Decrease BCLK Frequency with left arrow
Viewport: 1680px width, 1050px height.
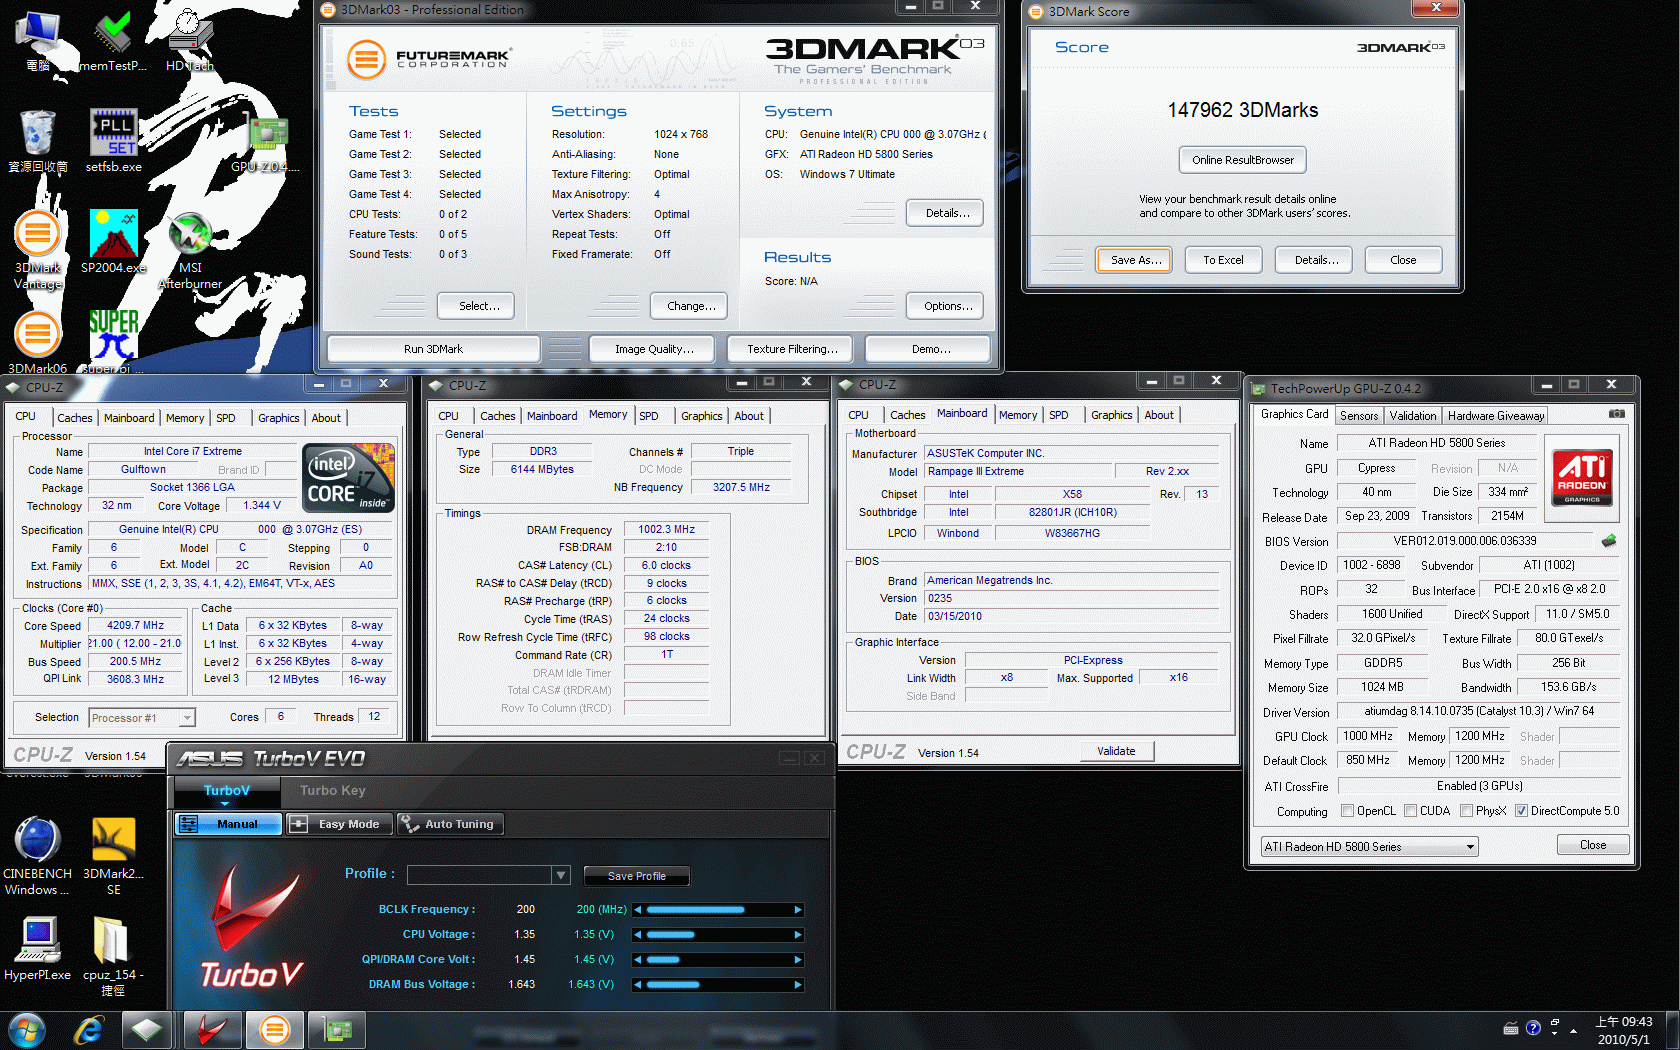click(x=638, y=910)
